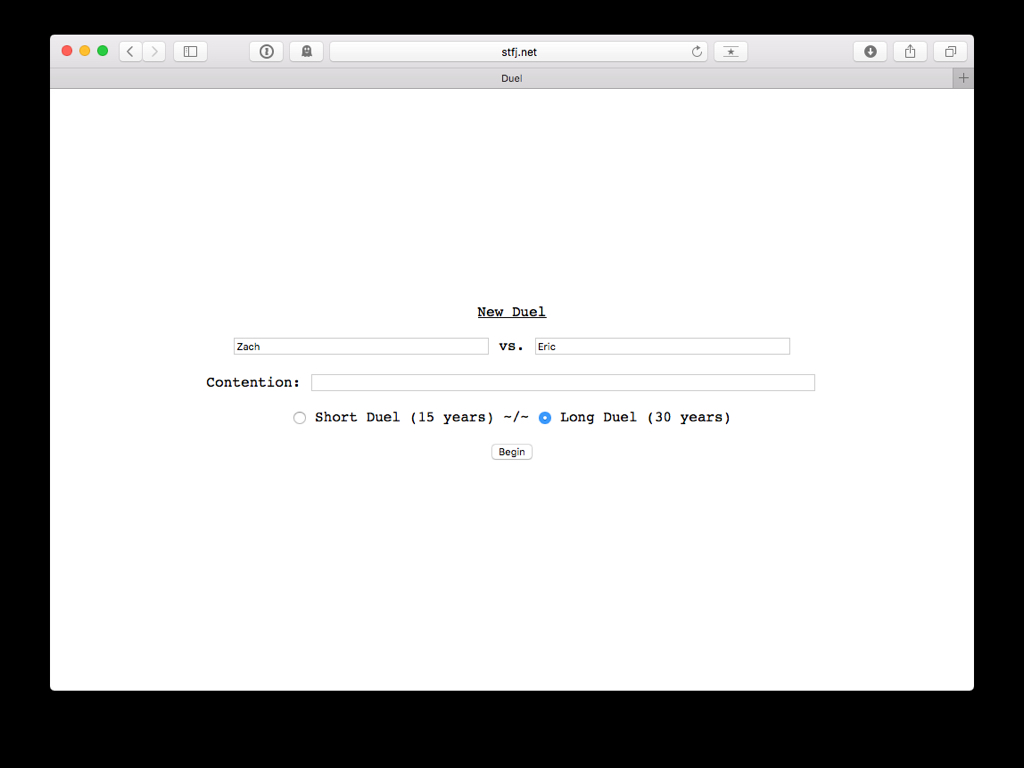Image resolution: width=1024 pixels, height=768 pixels.
Task: Open the Ghostery ghost extension icon
Action: pyautogui.click(x=306, y=52)
